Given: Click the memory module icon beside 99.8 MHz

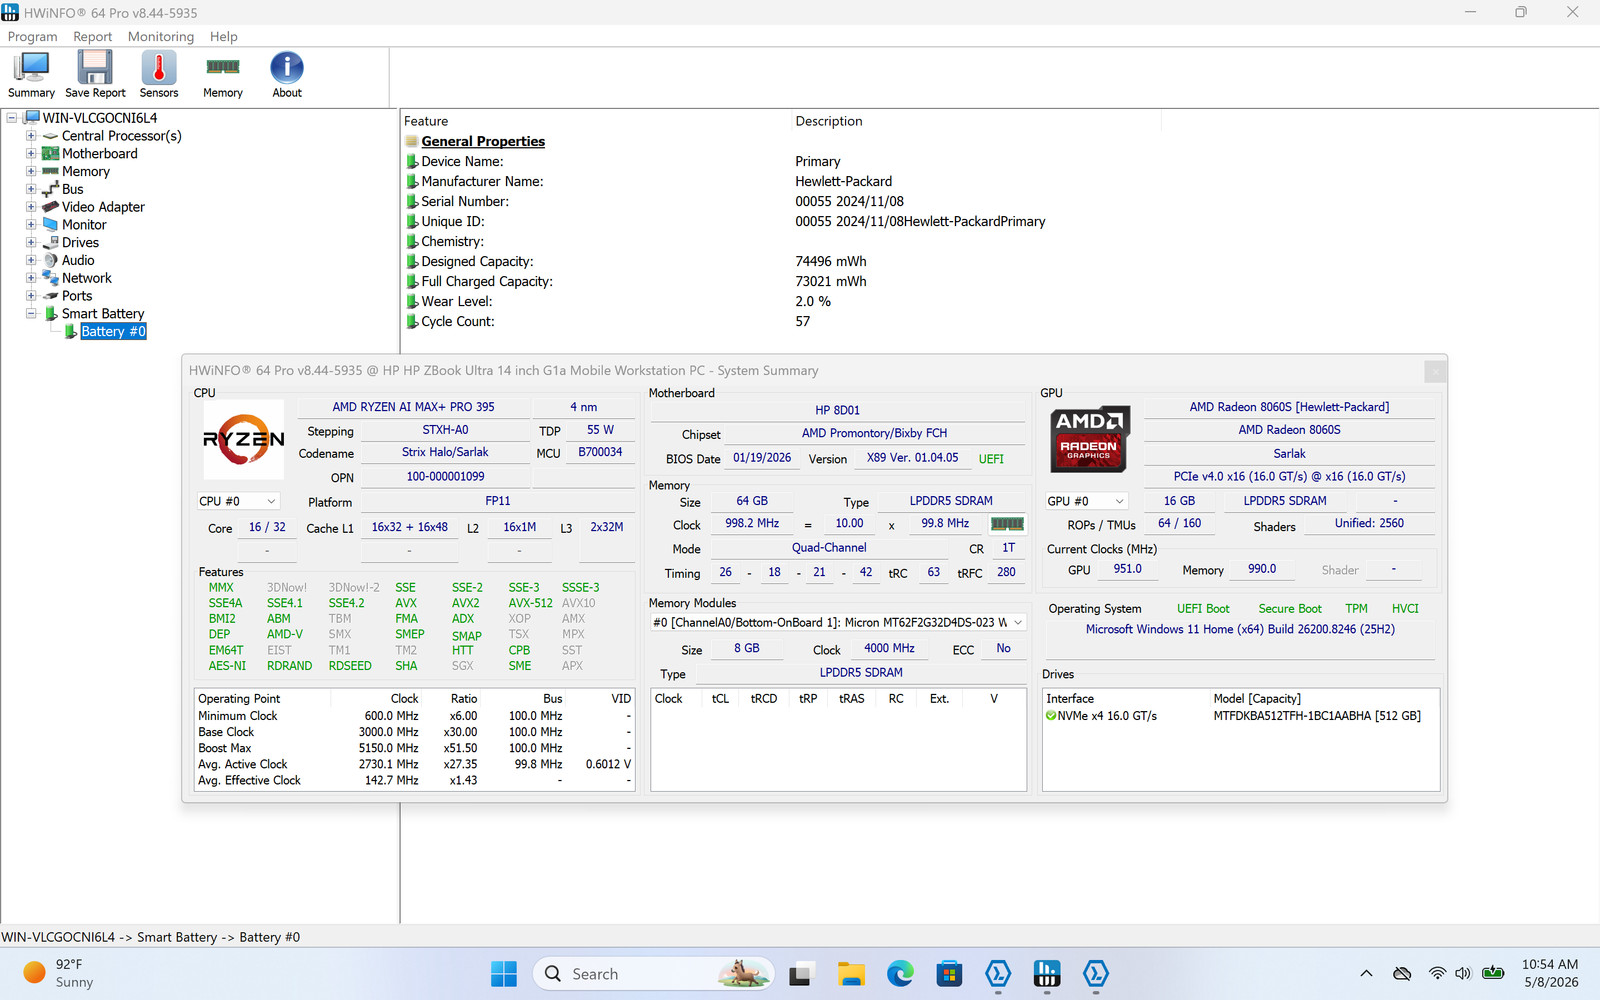Looking at the screenshot, I should pos(1007,524).
